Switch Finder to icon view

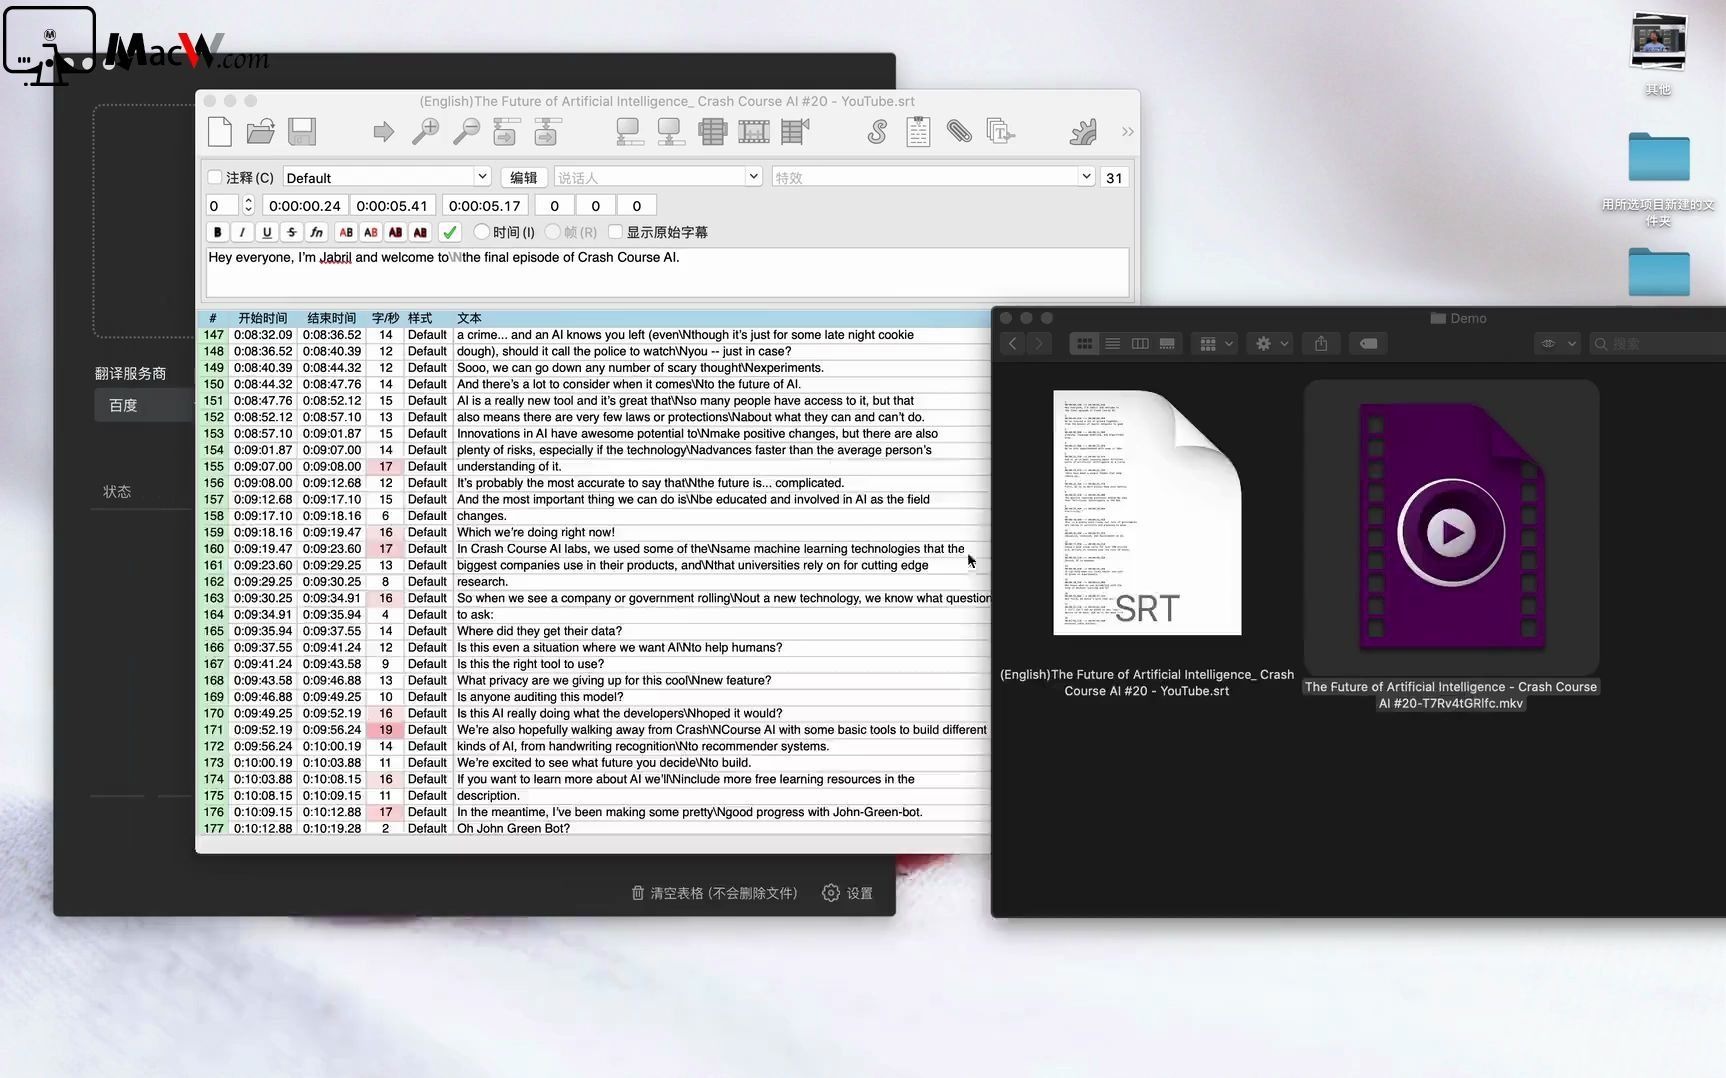[1084, 344]
